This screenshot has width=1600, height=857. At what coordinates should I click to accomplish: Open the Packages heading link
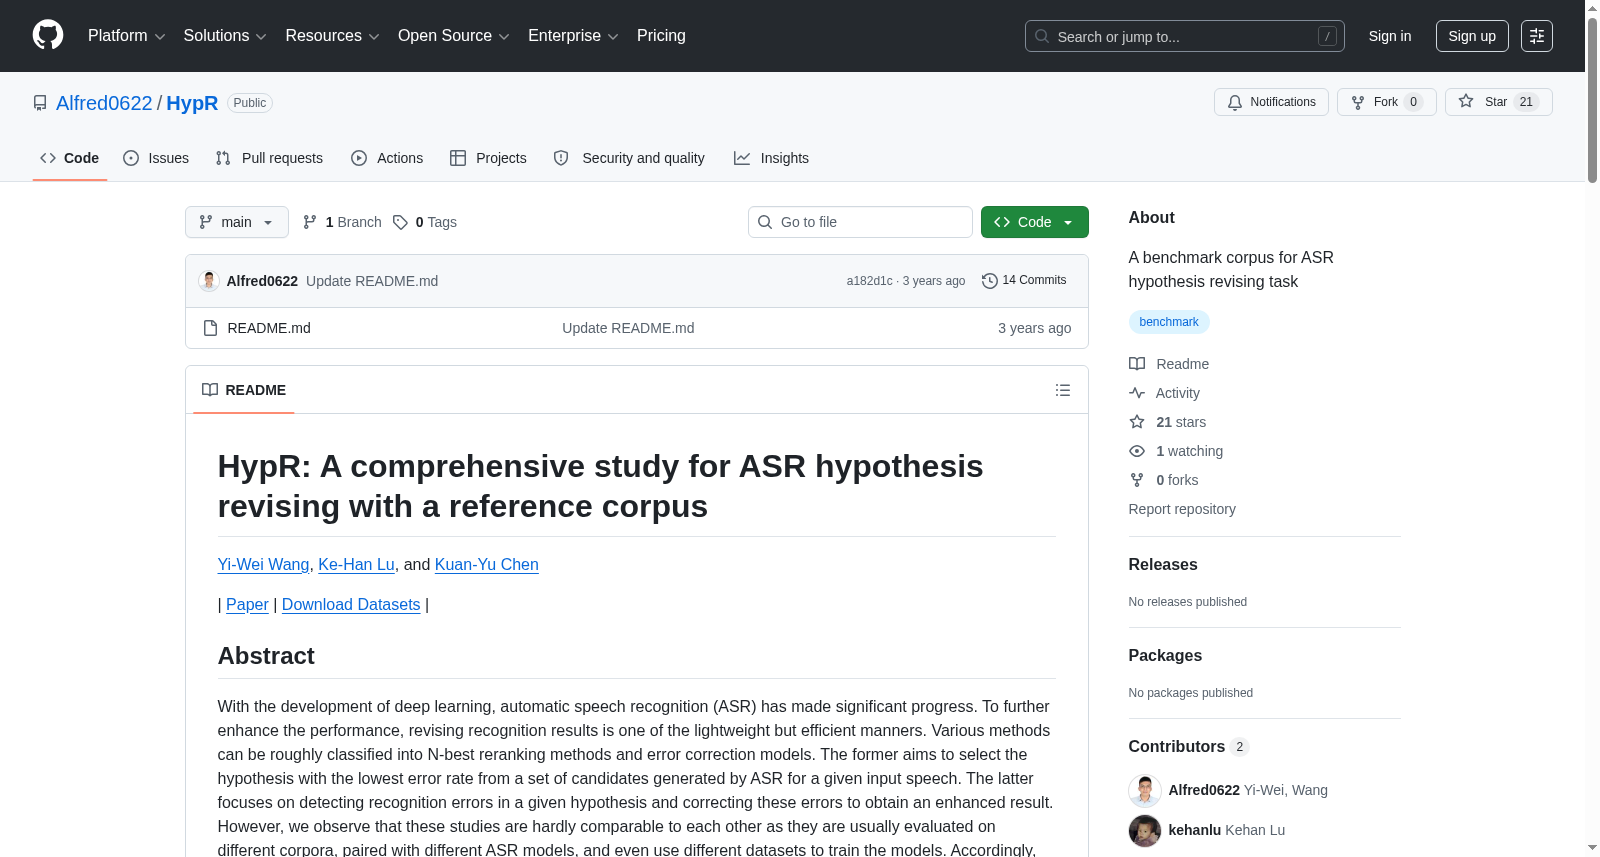pos(1165,656)
